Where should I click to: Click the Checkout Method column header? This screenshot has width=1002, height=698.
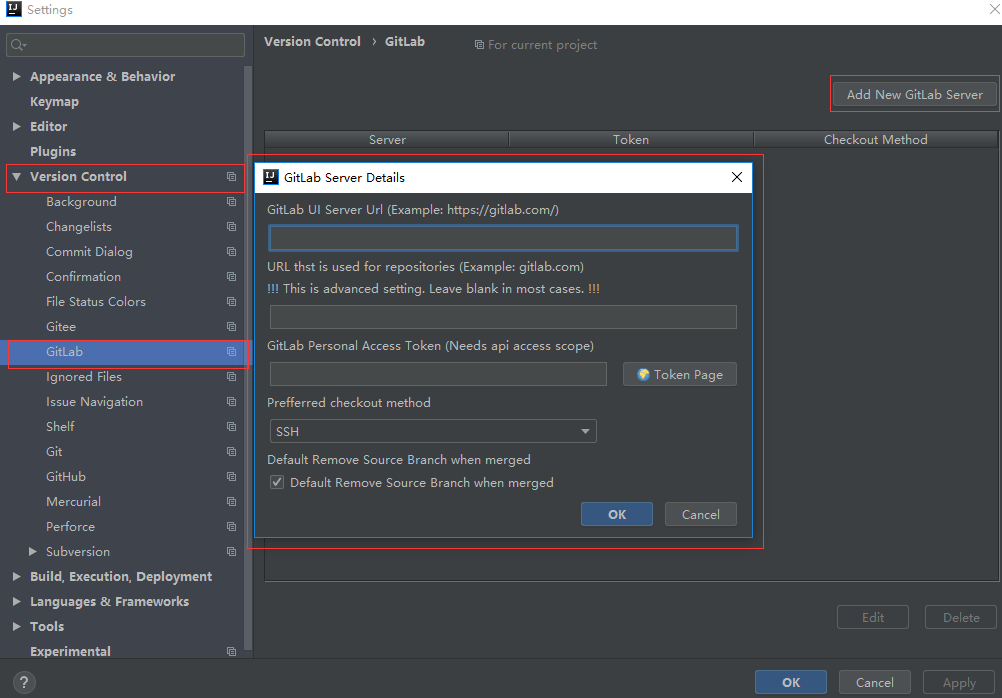[875, 139]
